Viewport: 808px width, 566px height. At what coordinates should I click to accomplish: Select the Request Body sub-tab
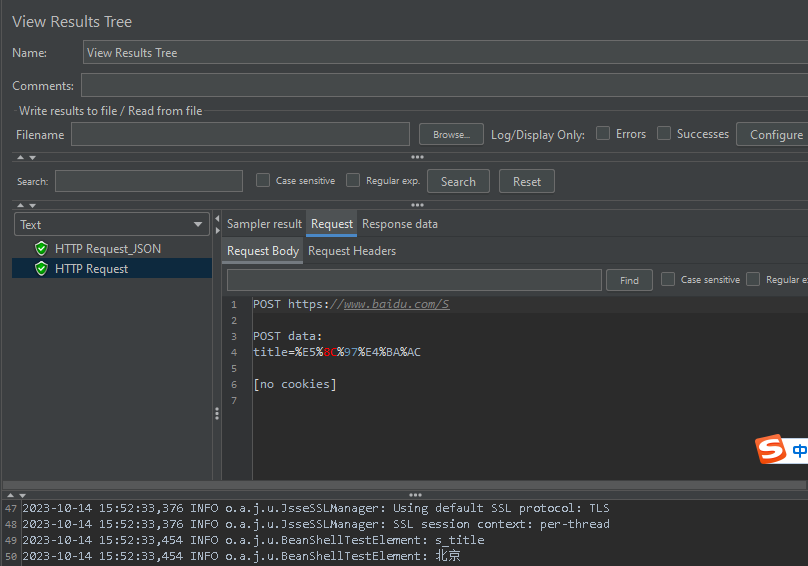tap(263, 251)
